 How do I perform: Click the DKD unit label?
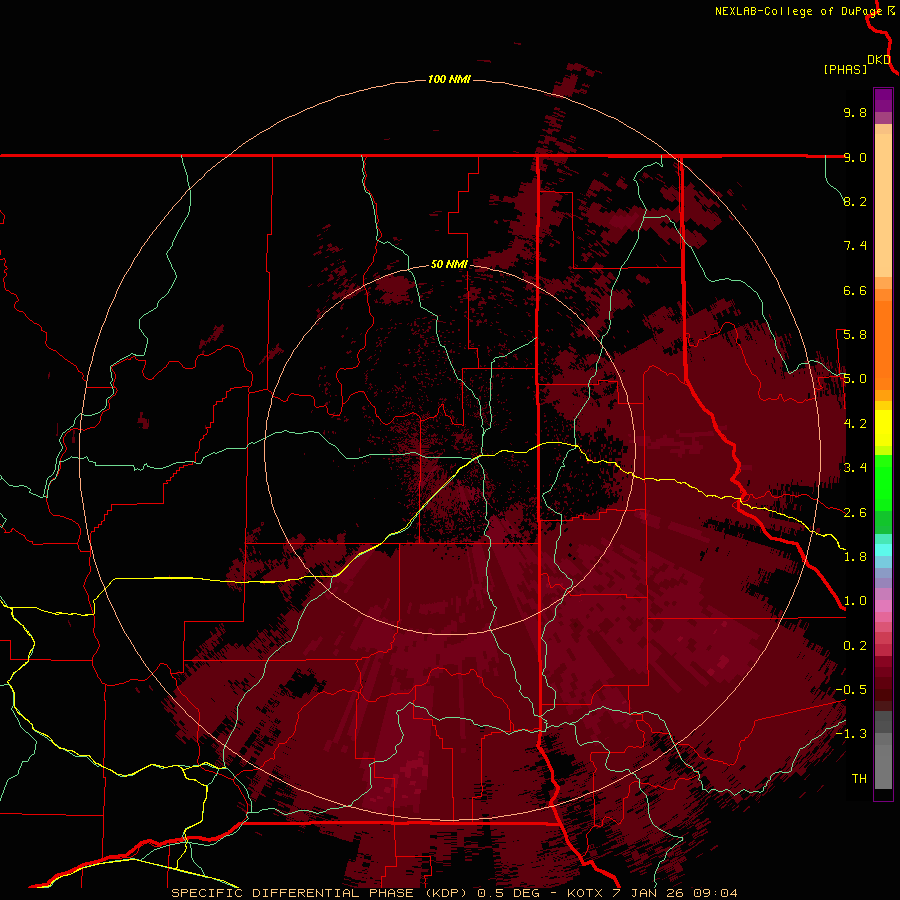click(879, 60)
